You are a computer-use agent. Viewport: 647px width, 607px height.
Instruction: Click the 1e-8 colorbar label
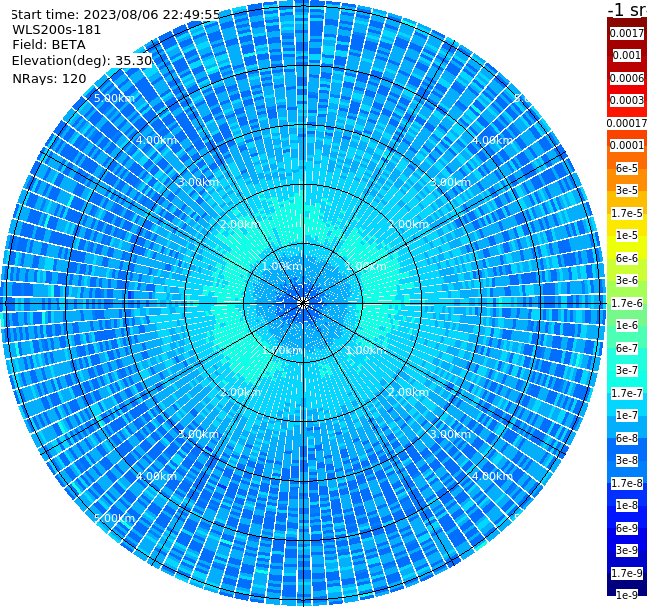tap(627, 505)
